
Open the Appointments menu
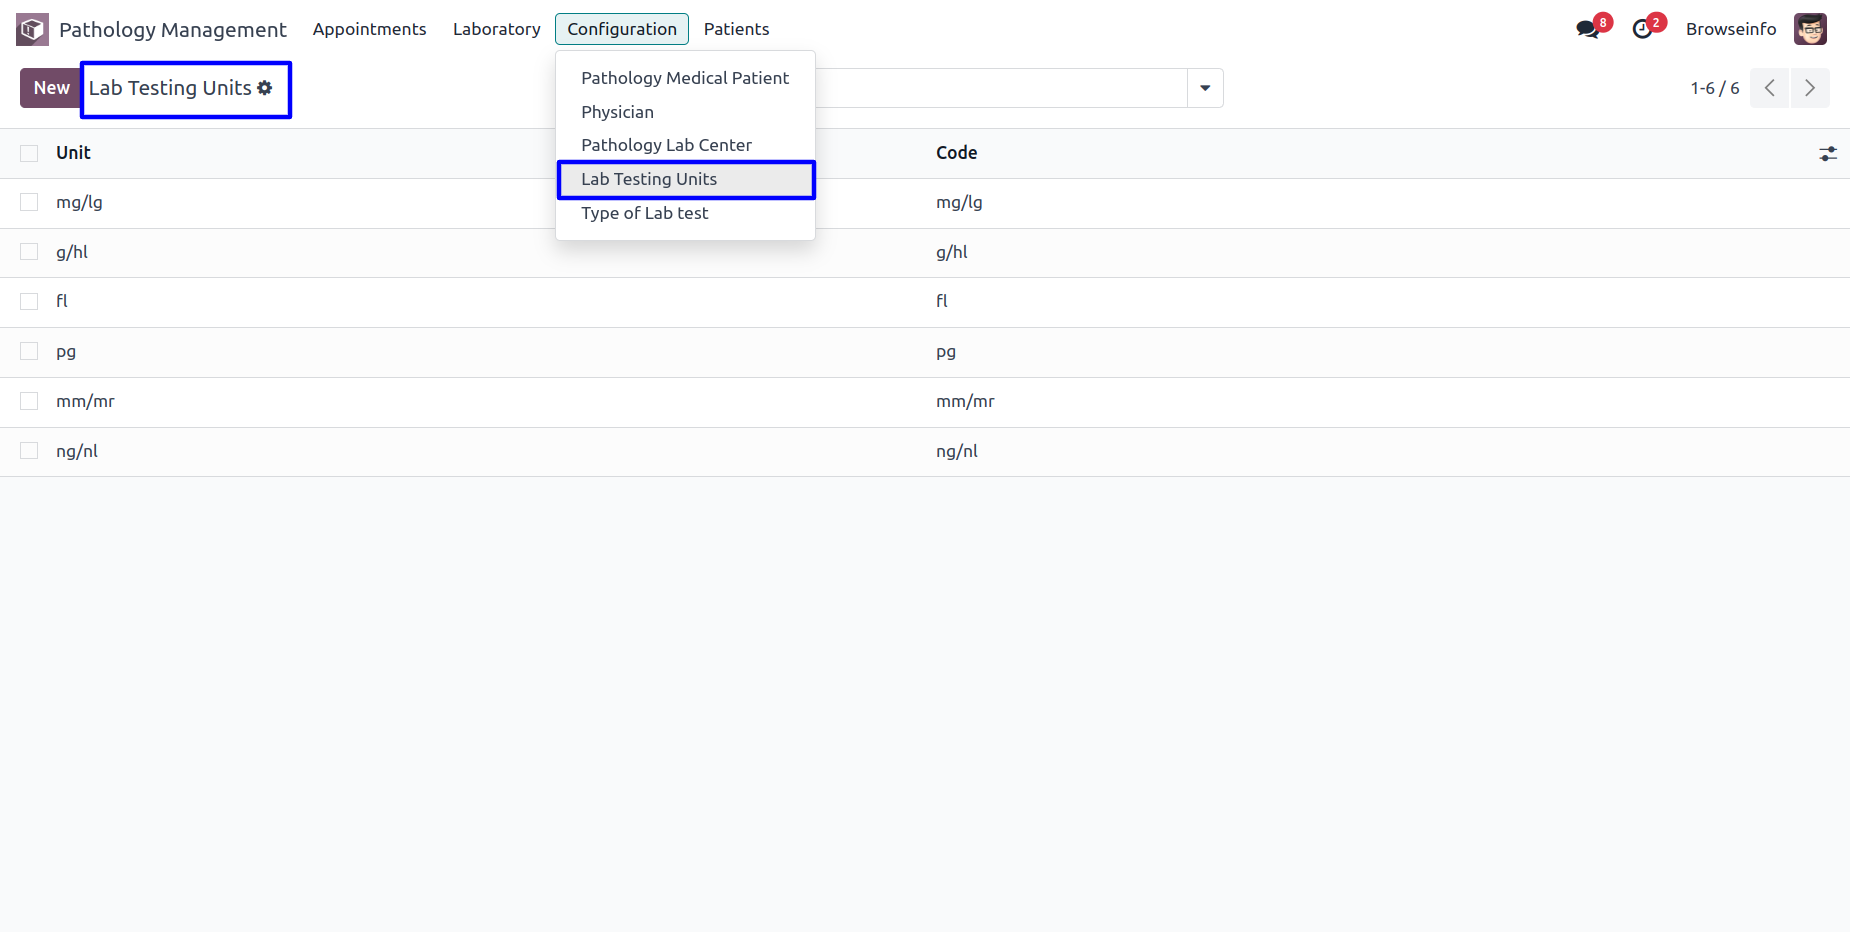click(369, 29)
